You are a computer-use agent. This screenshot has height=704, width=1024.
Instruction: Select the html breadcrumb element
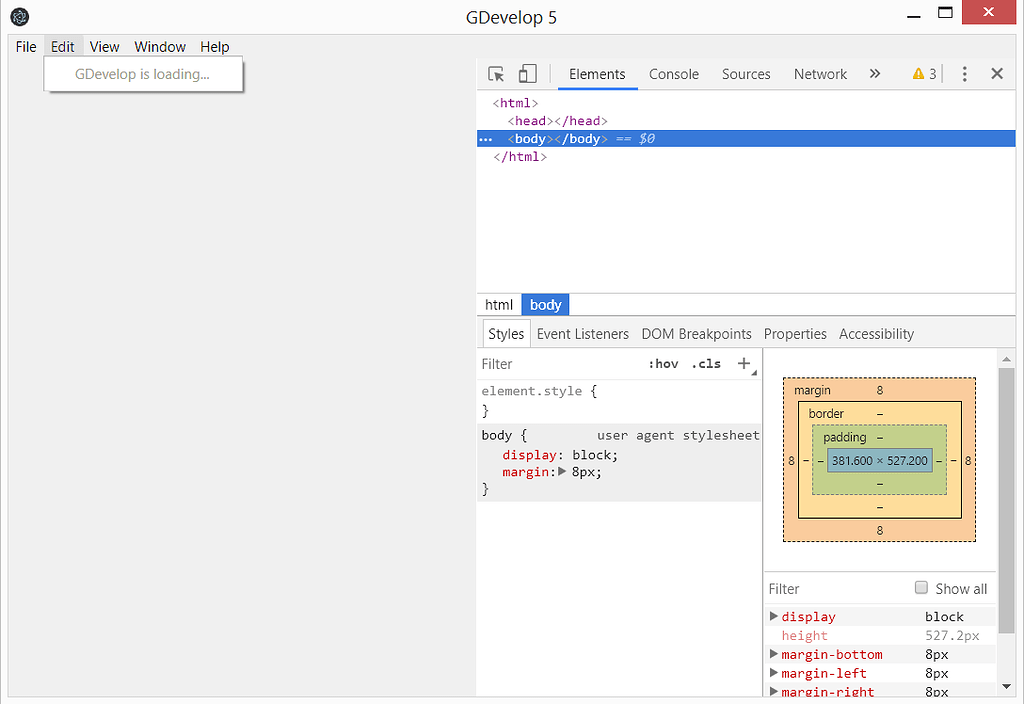(499, 305)
